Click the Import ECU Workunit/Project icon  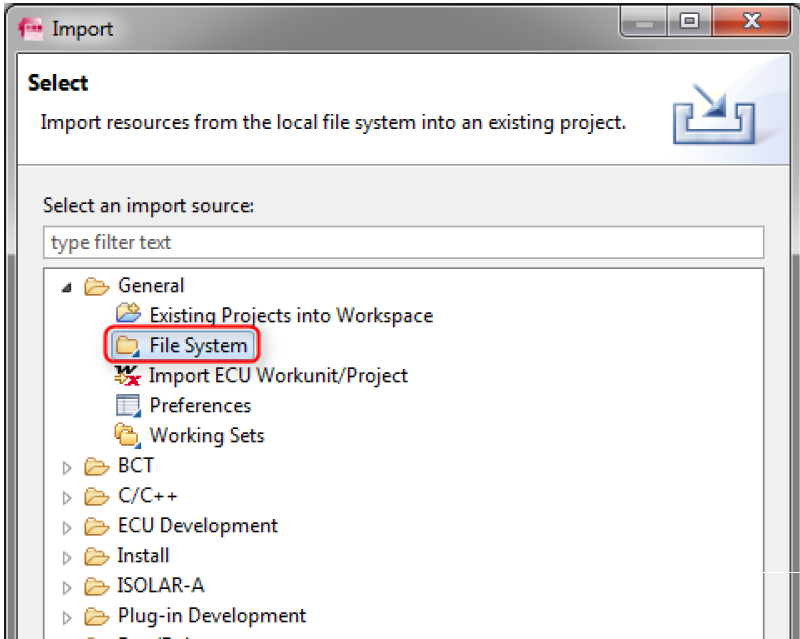tap(127, 376)
